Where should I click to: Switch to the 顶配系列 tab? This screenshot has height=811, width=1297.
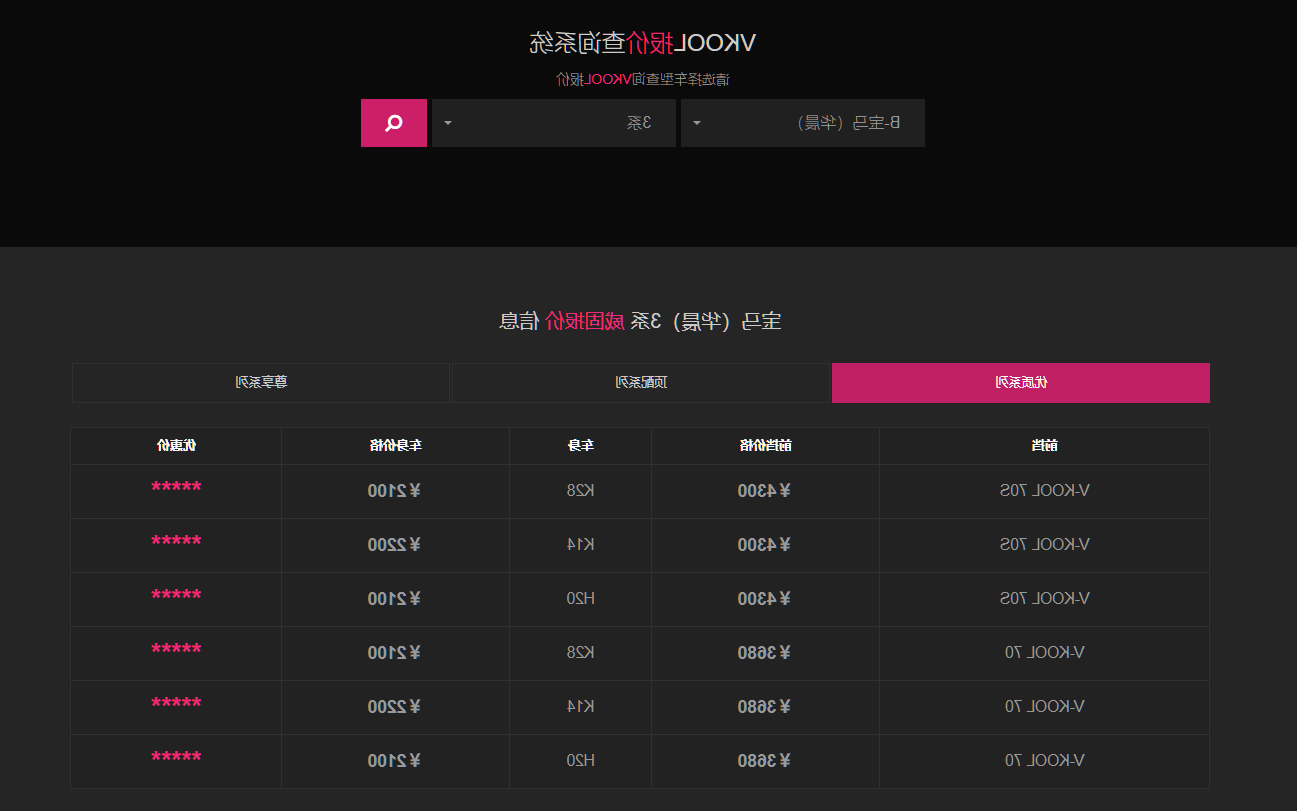[x=641, y=383]
